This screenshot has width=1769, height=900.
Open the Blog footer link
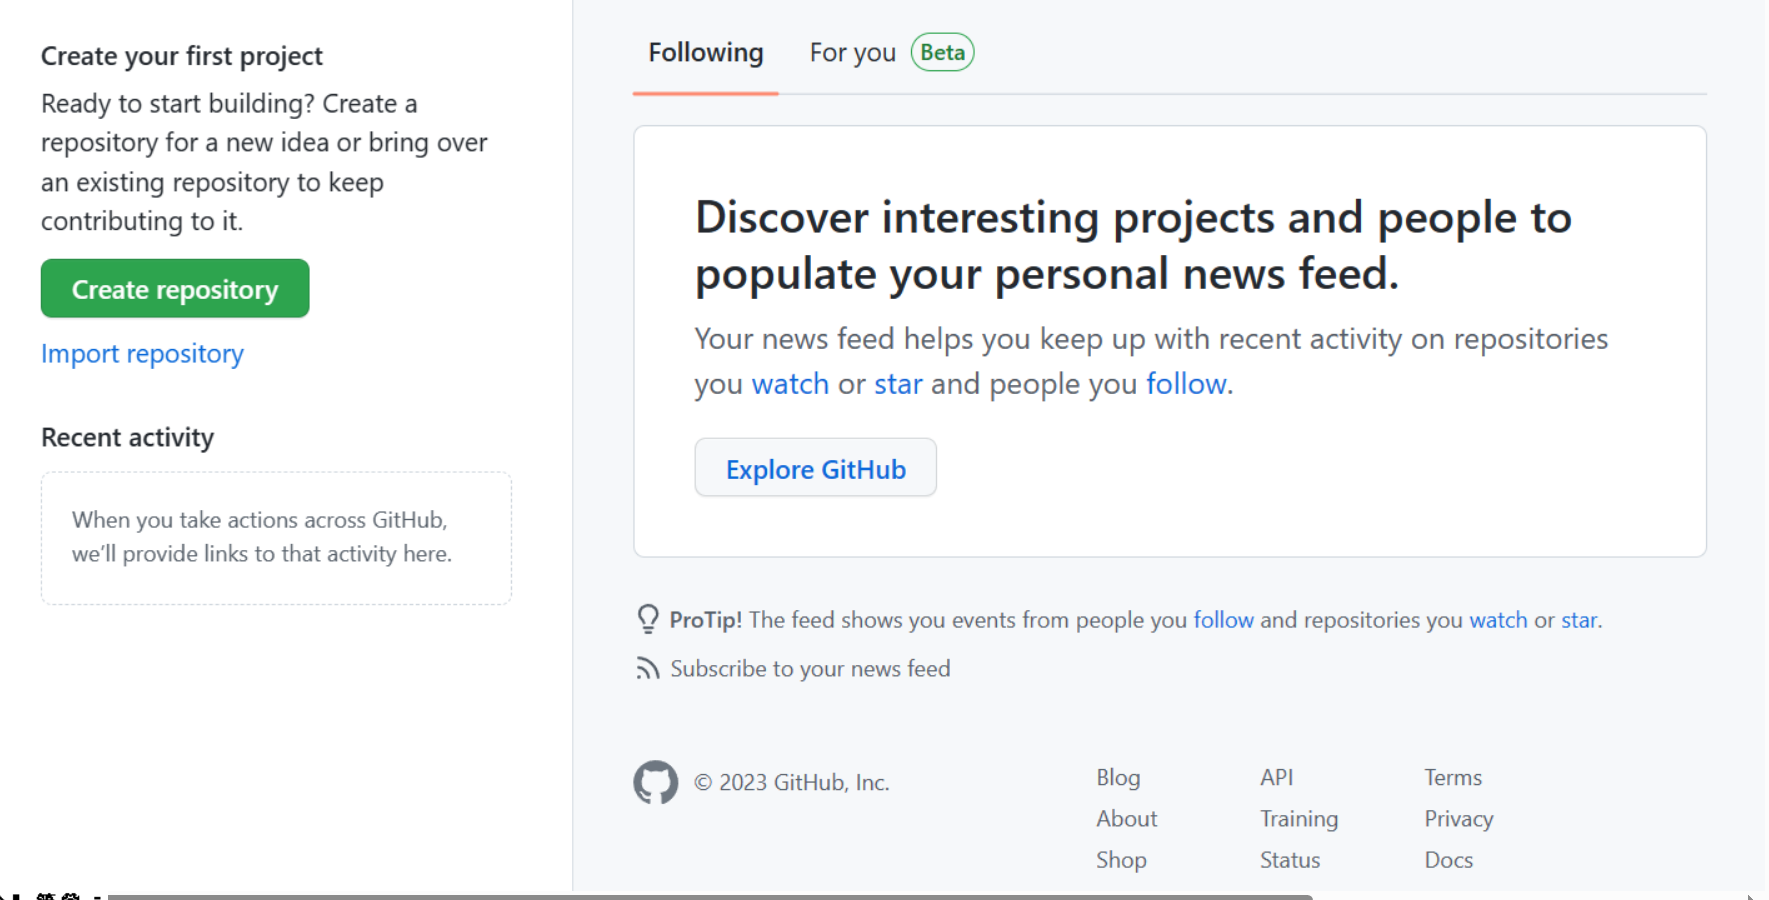[1118, 777]
